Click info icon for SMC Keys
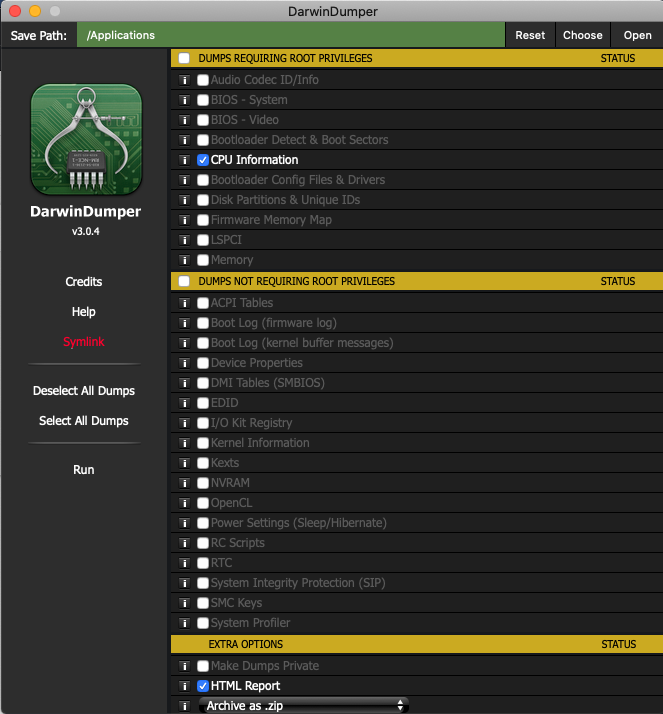The width and height of the screenshot is (663, 714). click(184, 604)
